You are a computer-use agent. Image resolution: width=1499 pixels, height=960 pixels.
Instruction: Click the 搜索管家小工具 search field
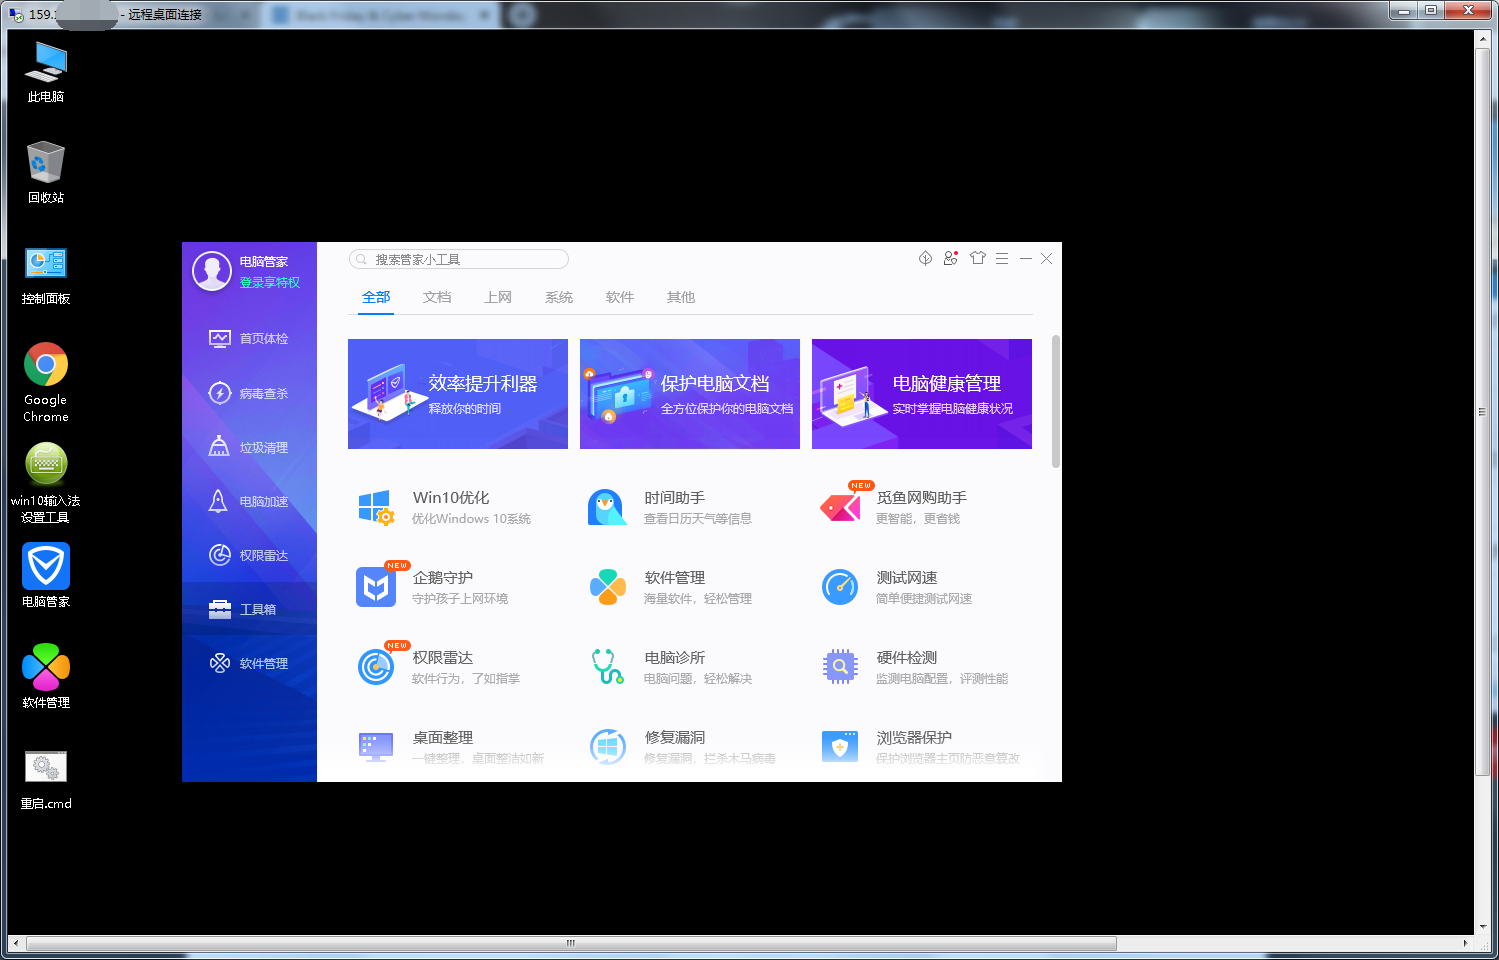(x=459, y=259)
